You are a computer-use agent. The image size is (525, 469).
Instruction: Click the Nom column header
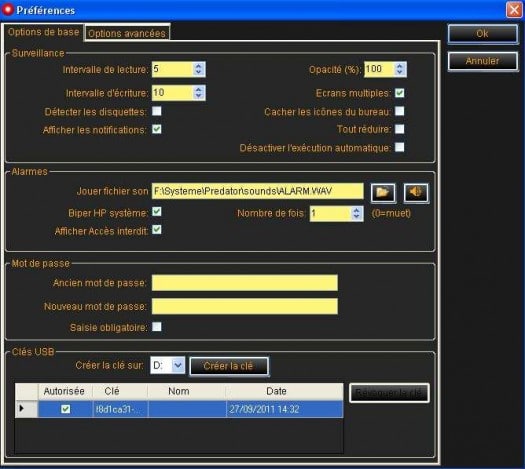[x=186, y=391]
